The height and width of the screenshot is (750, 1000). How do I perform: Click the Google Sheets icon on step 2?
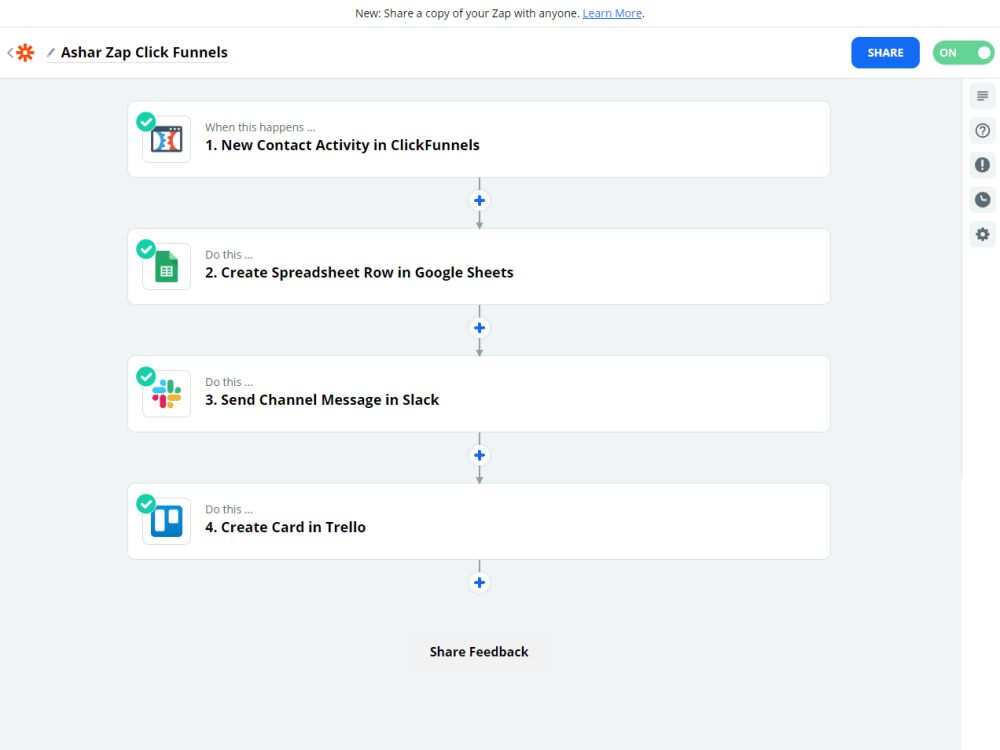[x=165, y=266]
